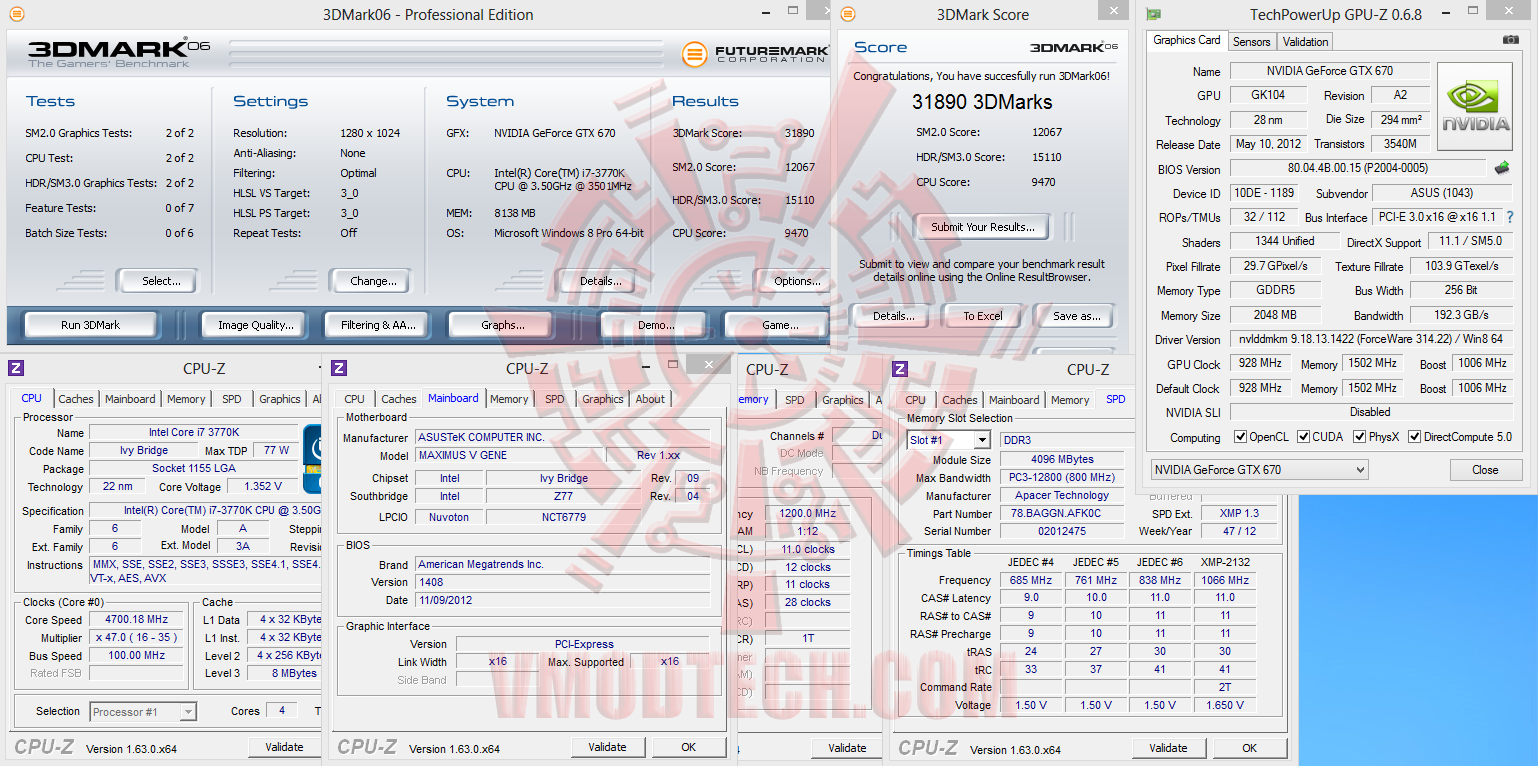
Task: Click the 3DMark06 logo in the Score window
Action: click(1073, 48)
